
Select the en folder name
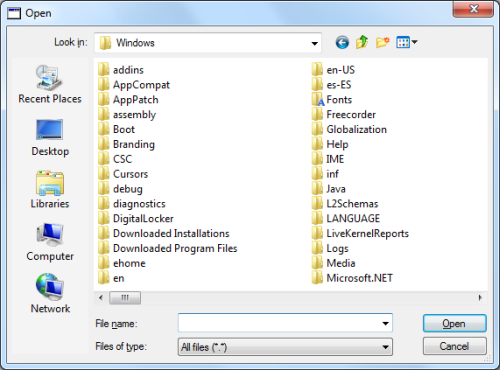point(119,278)
